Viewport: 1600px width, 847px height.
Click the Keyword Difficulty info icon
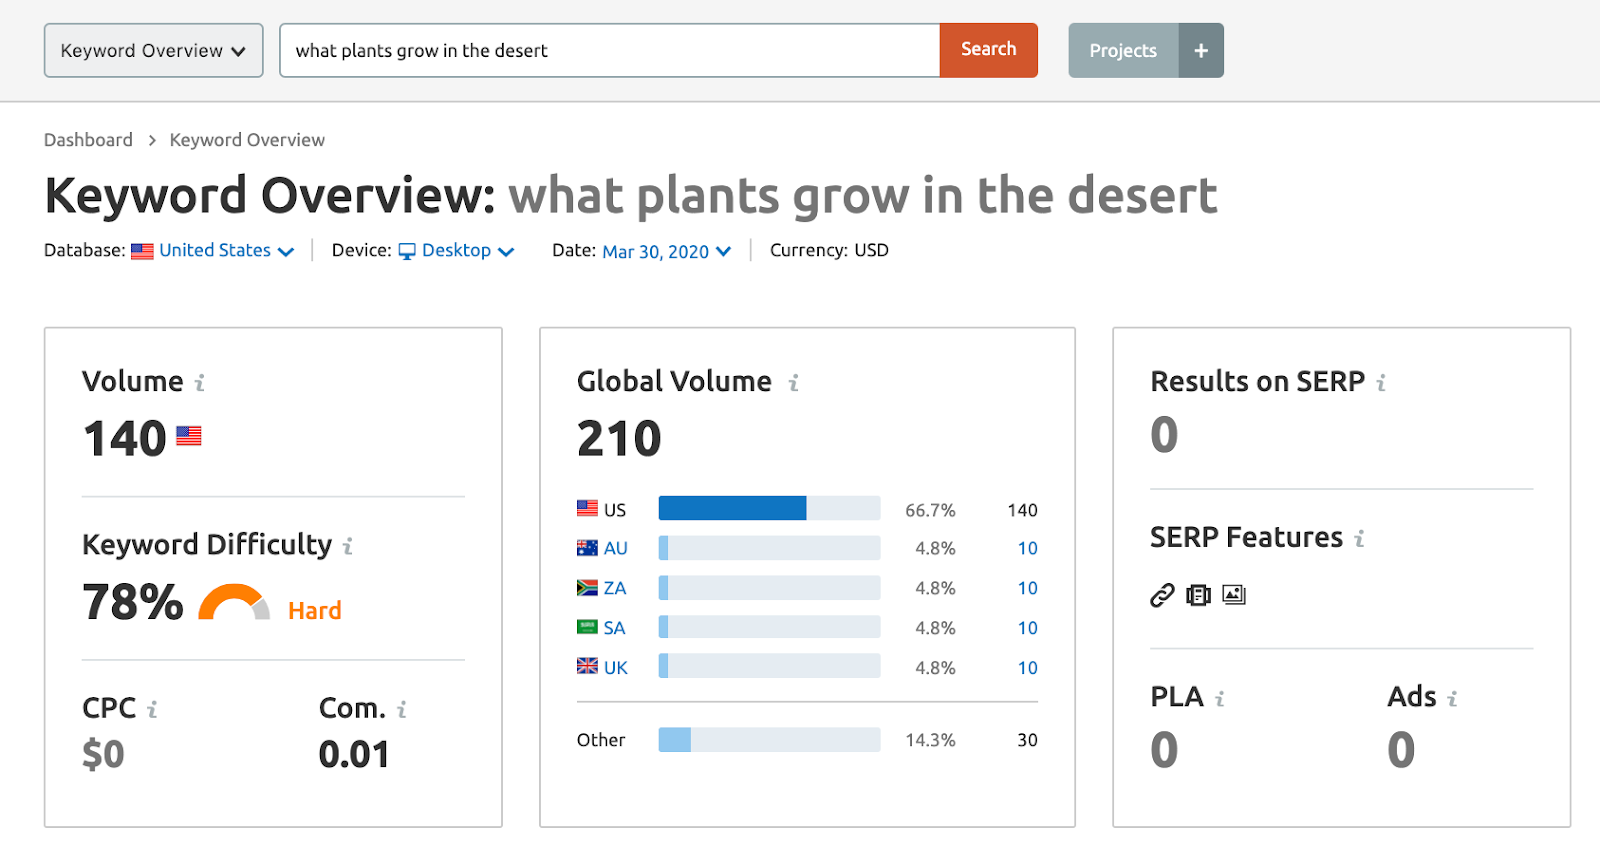coord(348,546)
